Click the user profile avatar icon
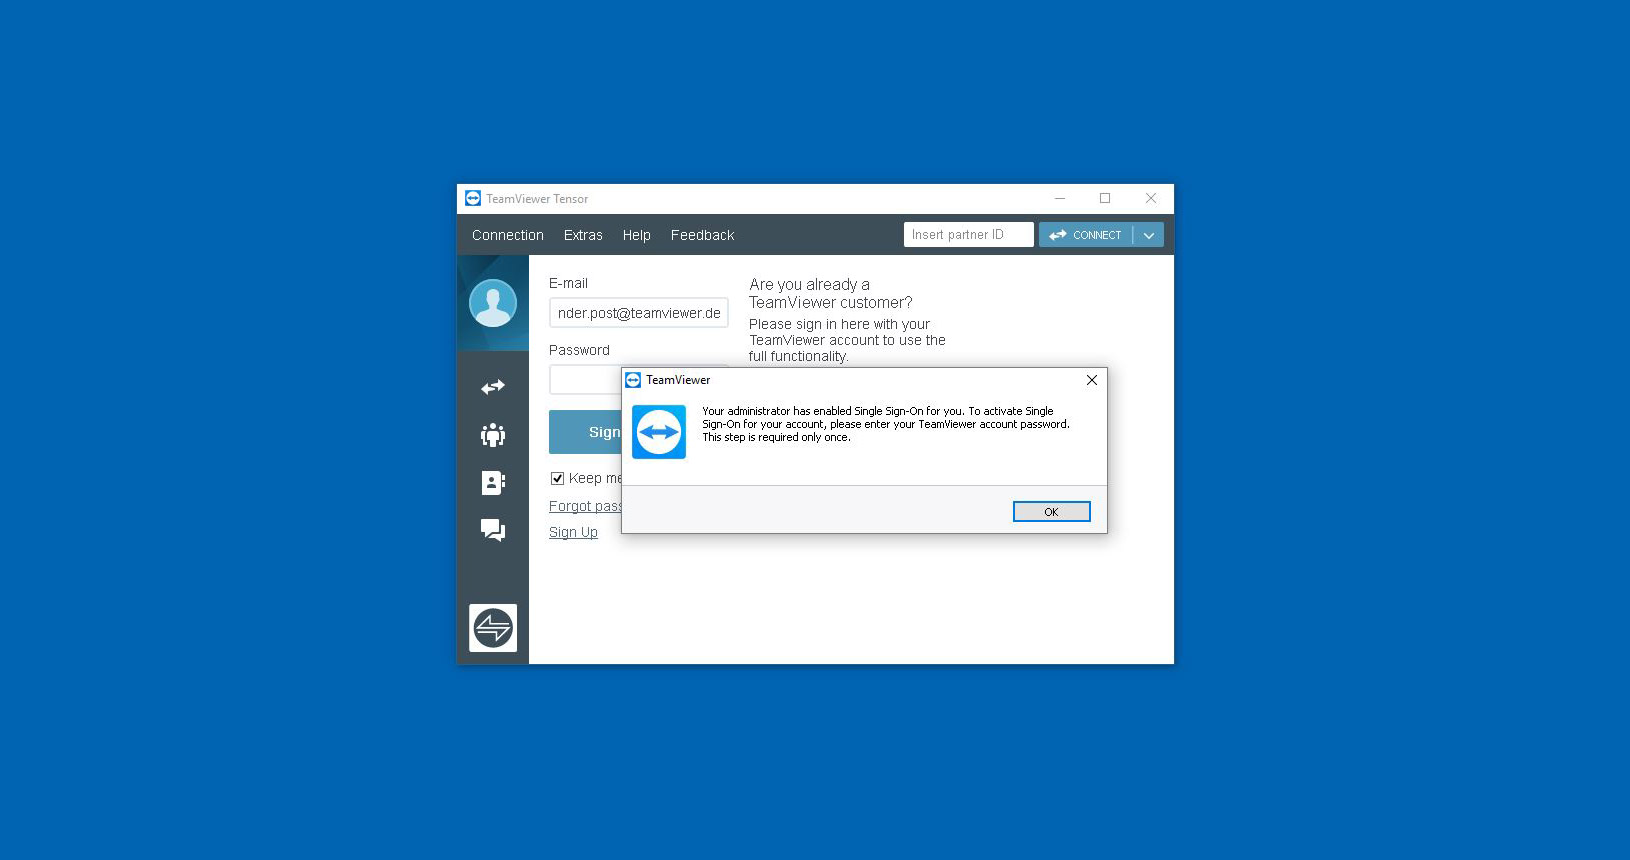1630x860 pixels. [493, 303]
